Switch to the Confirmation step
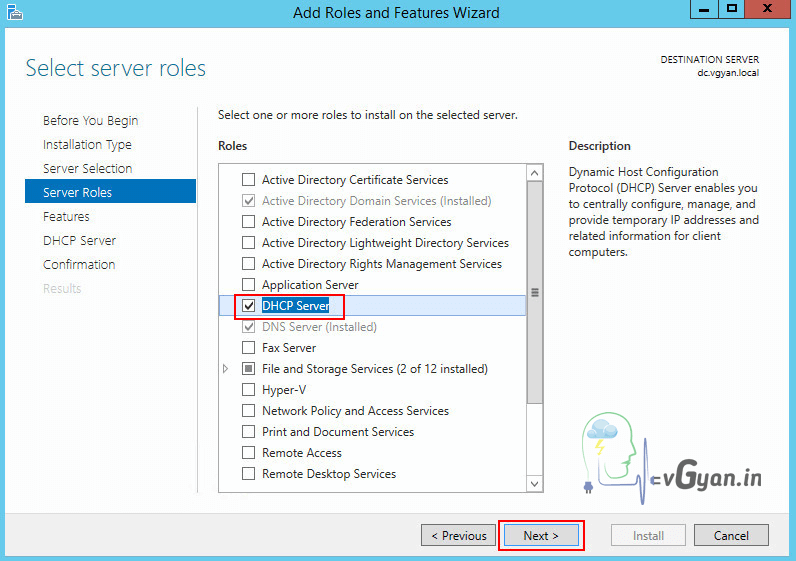This screenshot has height=561, width=796. coord(79,265)
